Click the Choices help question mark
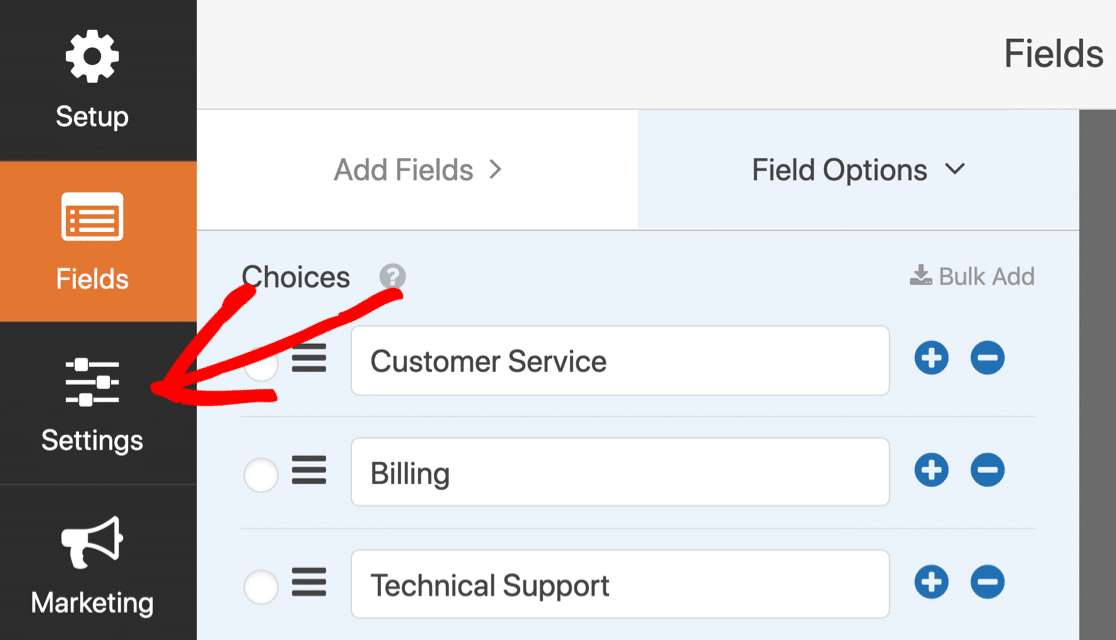The height and width of the screenshot is (640, 1116). 392,276
